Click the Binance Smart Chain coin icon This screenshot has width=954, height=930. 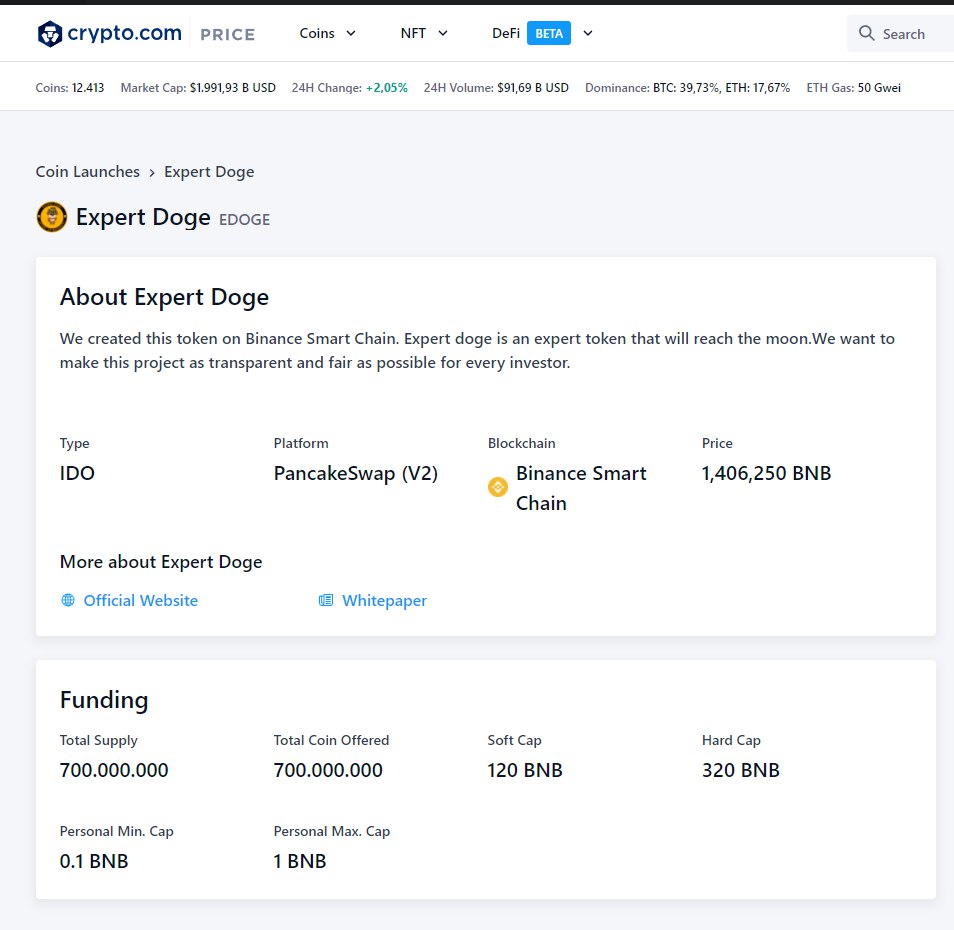[x=498, y=487]
